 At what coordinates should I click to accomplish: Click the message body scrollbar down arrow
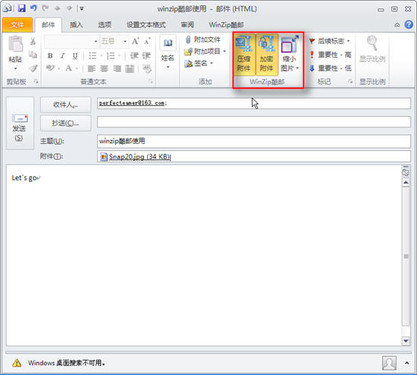[x=406, y=340]
